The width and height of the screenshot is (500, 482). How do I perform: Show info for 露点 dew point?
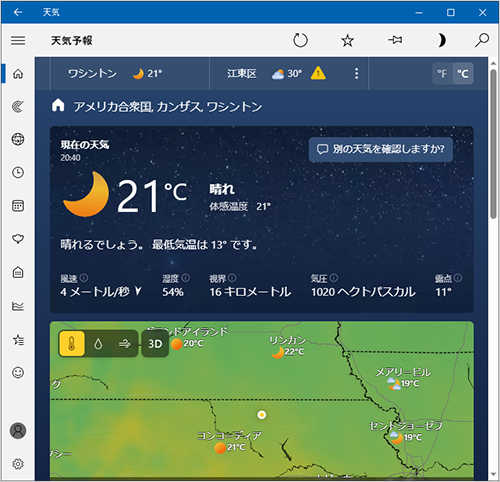click(458, 277)
